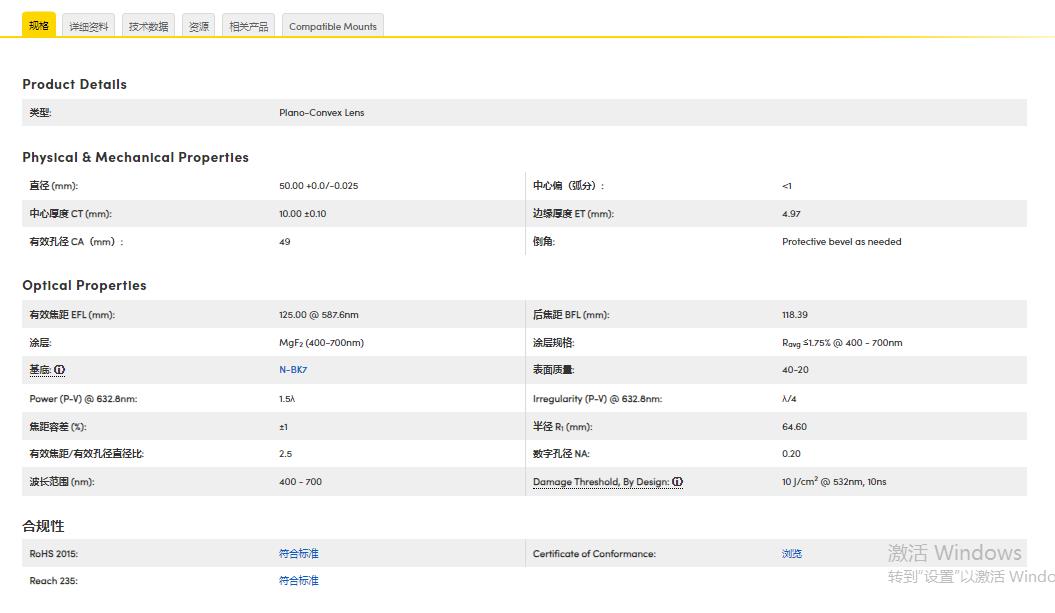Open the Compatible Mounts tab
Image resolution: width=1055 pixels, height=613 pixels.
click(x=333, y=27)
